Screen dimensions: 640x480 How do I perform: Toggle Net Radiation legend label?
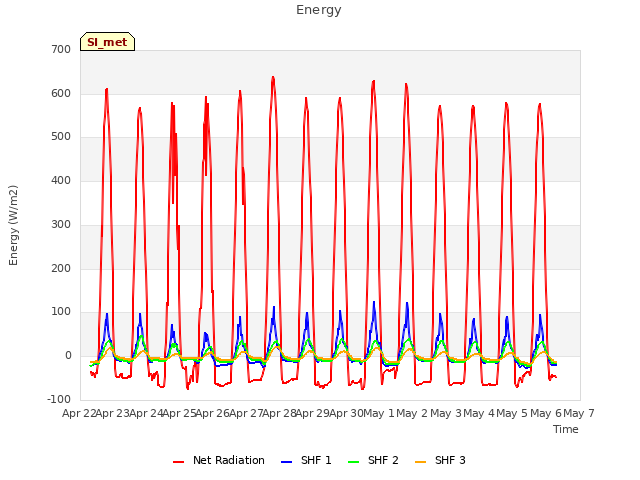[x=229, y=460]
